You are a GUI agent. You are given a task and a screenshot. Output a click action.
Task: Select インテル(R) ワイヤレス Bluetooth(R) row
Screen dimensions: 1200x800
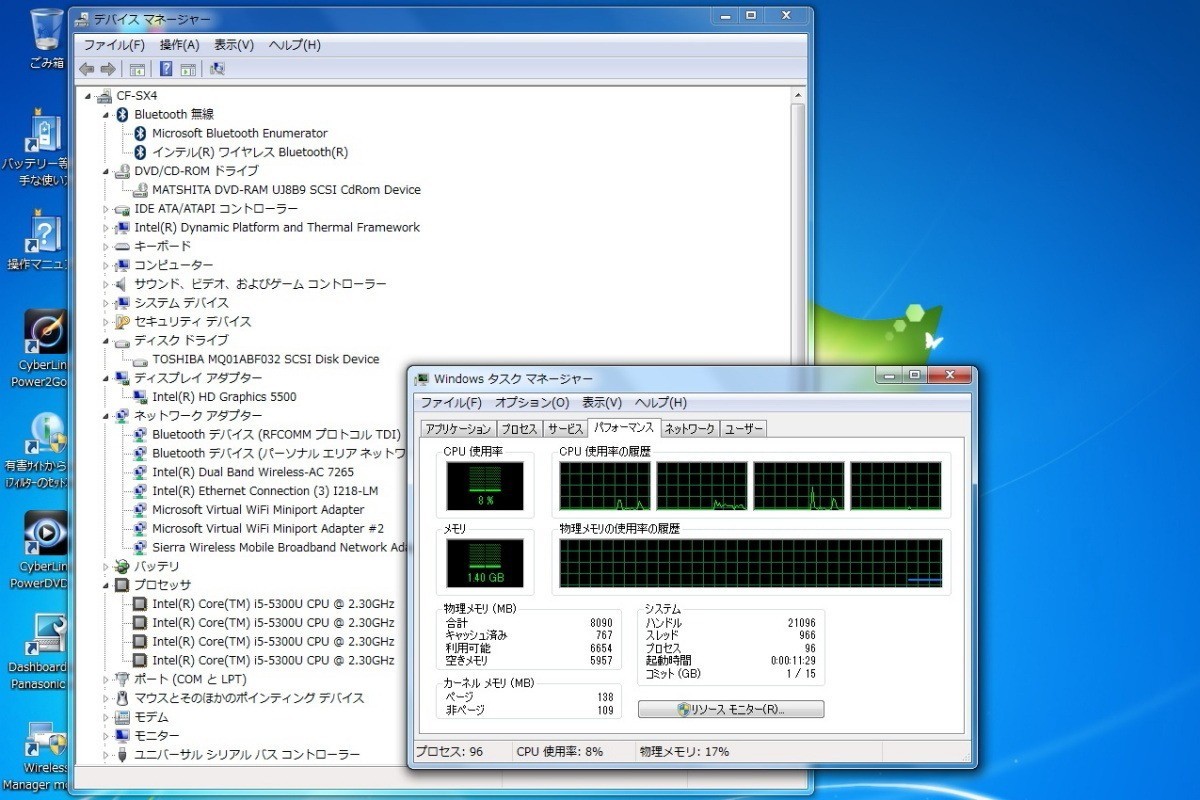(250, 152)
